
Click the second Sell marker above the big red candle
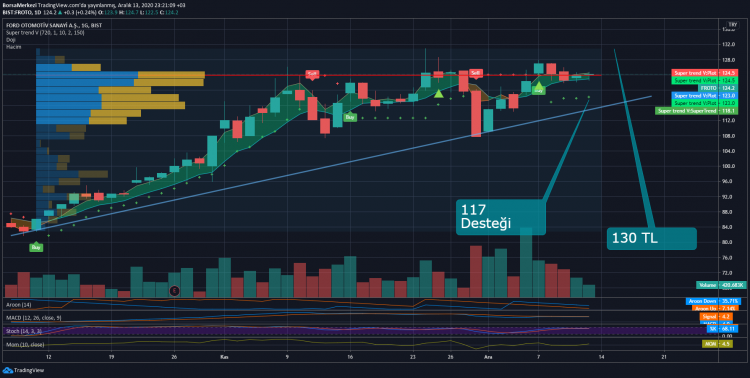(x=475, y=73)
